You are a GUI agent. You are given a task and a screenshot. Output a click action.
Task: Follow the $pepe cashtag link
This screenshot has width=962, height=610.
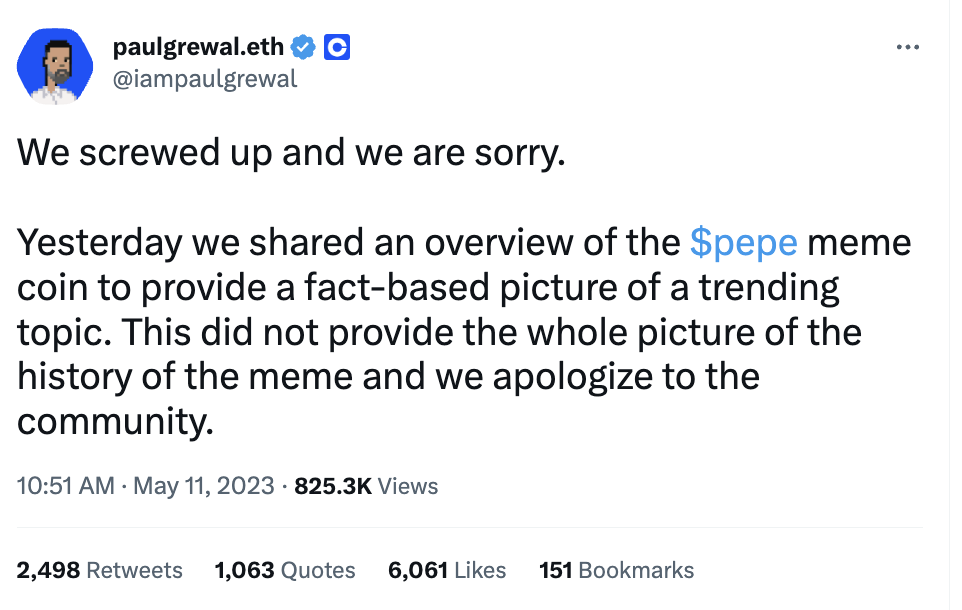tap(743, 243)
